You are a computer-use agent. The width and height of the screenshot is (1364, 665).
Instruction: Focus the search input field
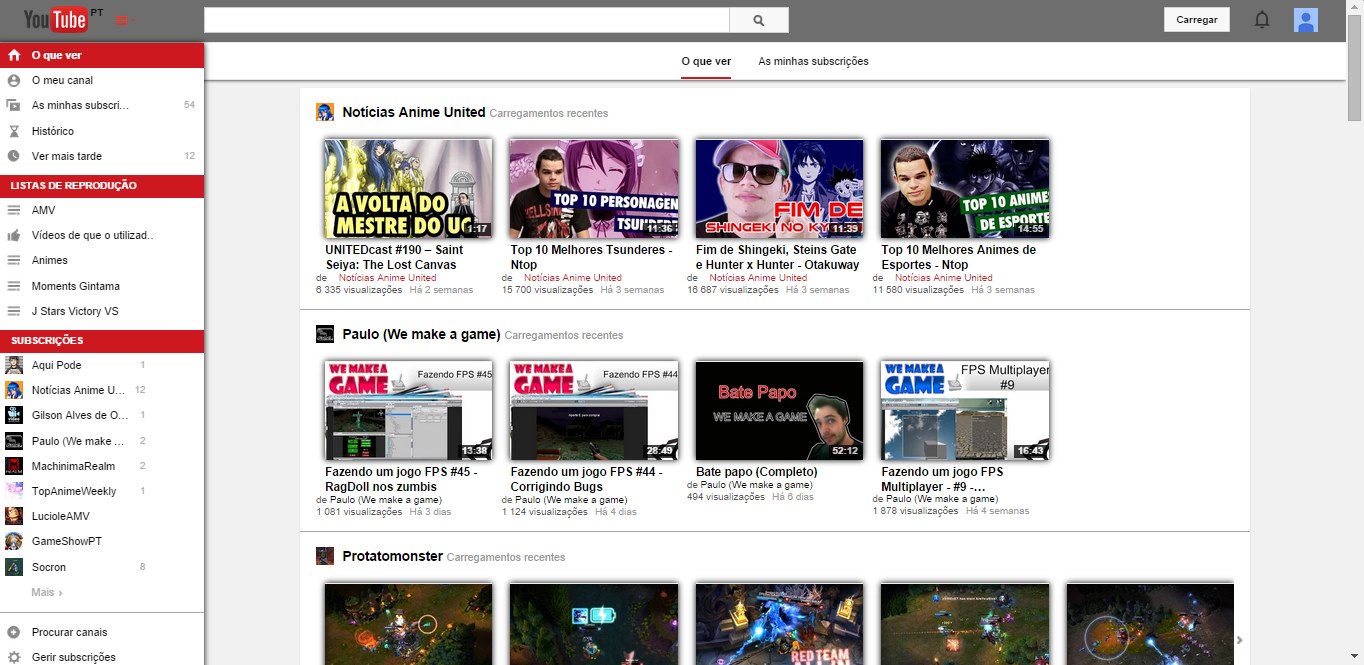click(x=467, y=20)
